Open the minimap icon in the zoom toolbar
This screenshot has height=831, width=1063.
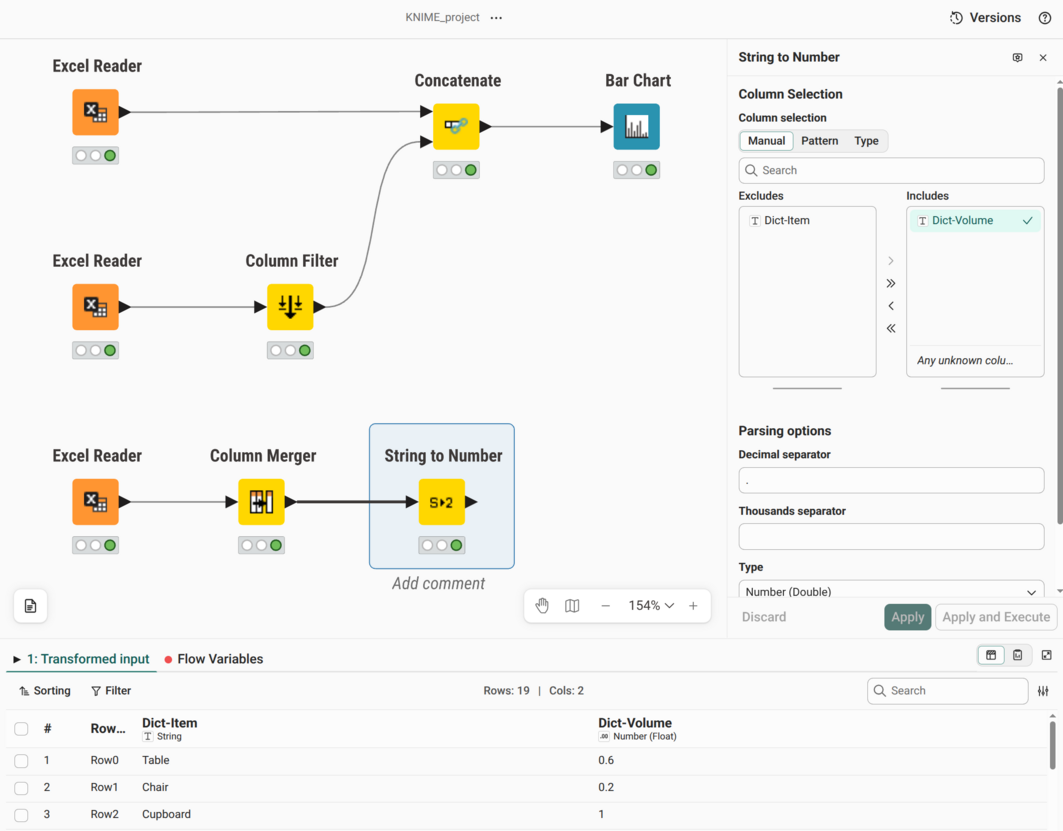[572, 605]
